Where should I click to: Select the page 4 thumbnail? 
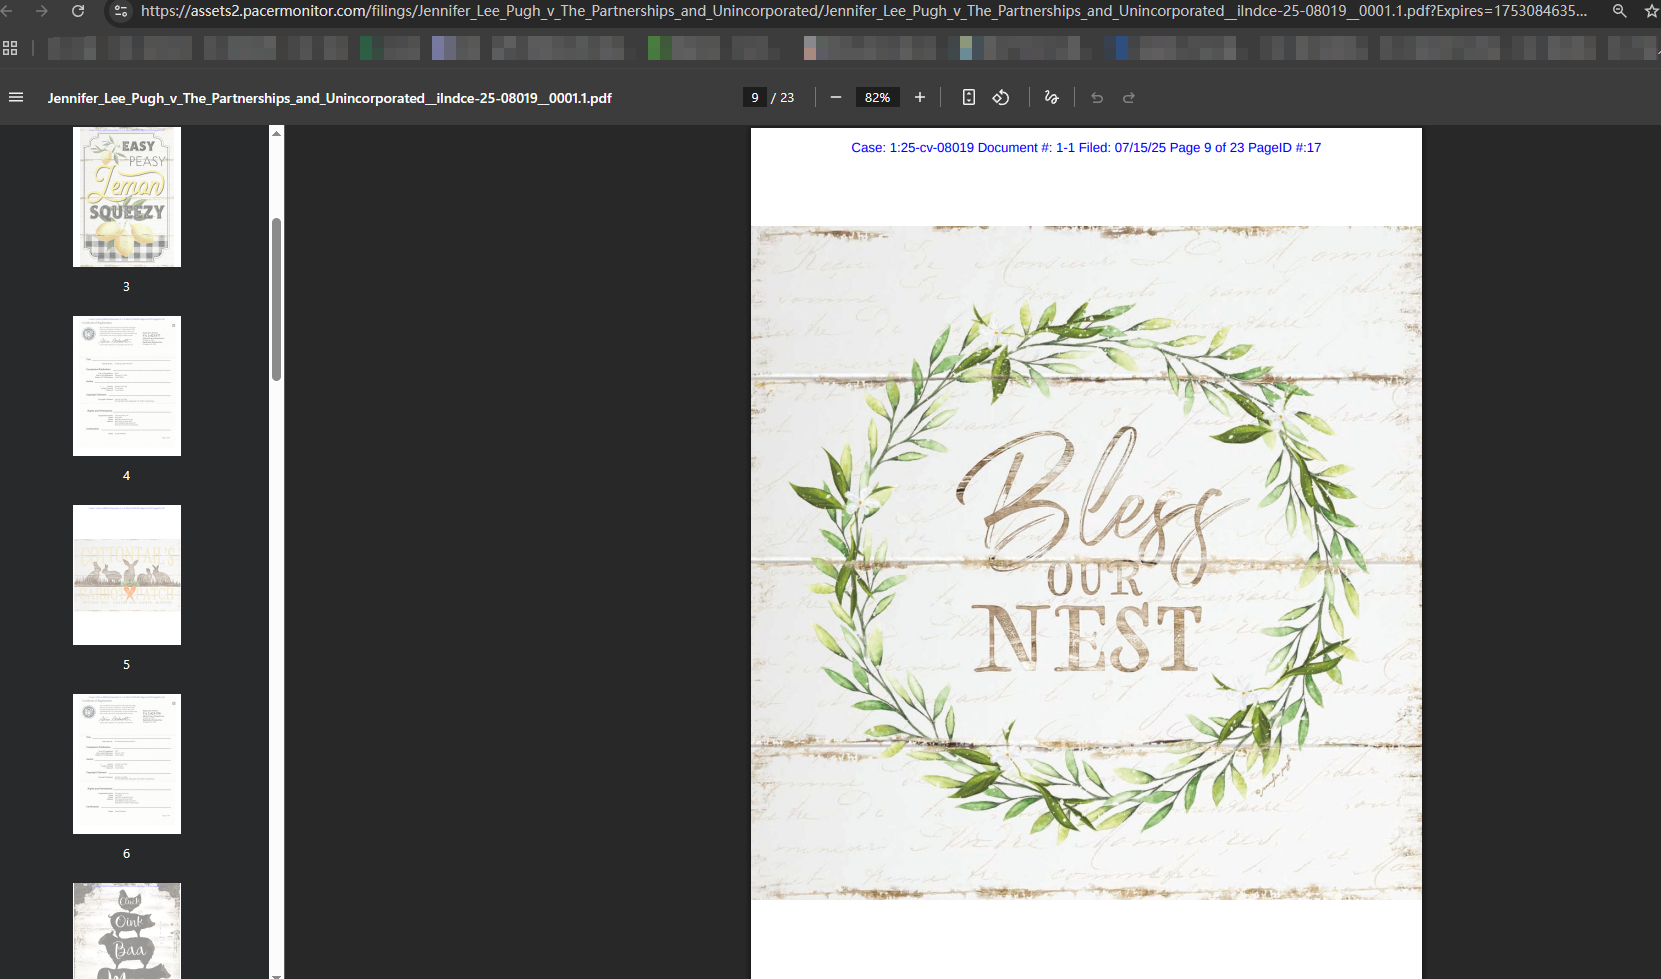coord(127,386)
